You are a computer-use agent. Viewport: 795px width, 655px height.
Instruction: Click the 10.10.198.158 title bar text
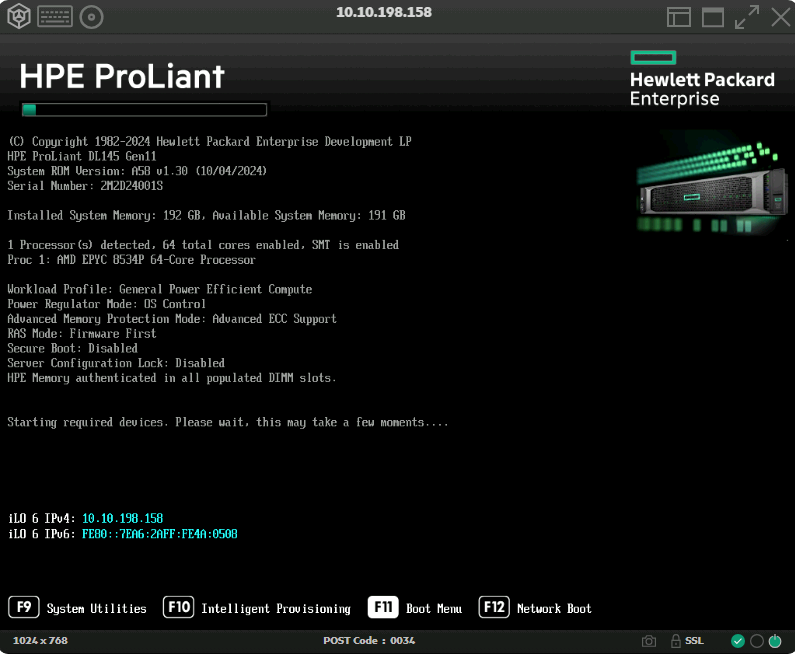384,12
